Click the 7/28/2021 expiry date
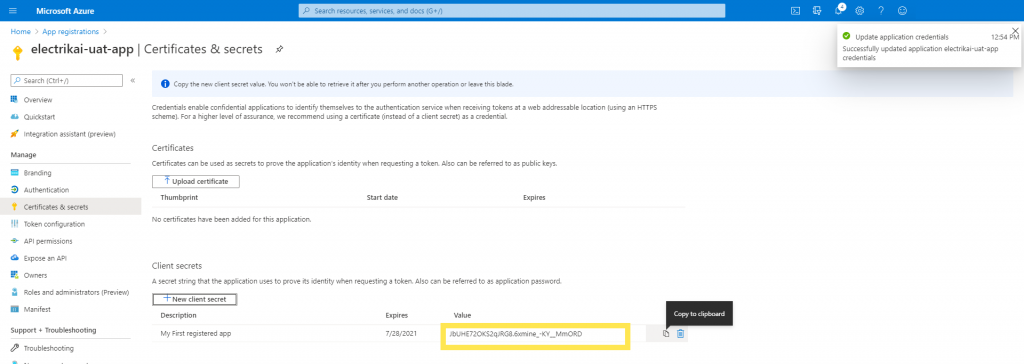The image size is (1024, 364). (400, 334)
